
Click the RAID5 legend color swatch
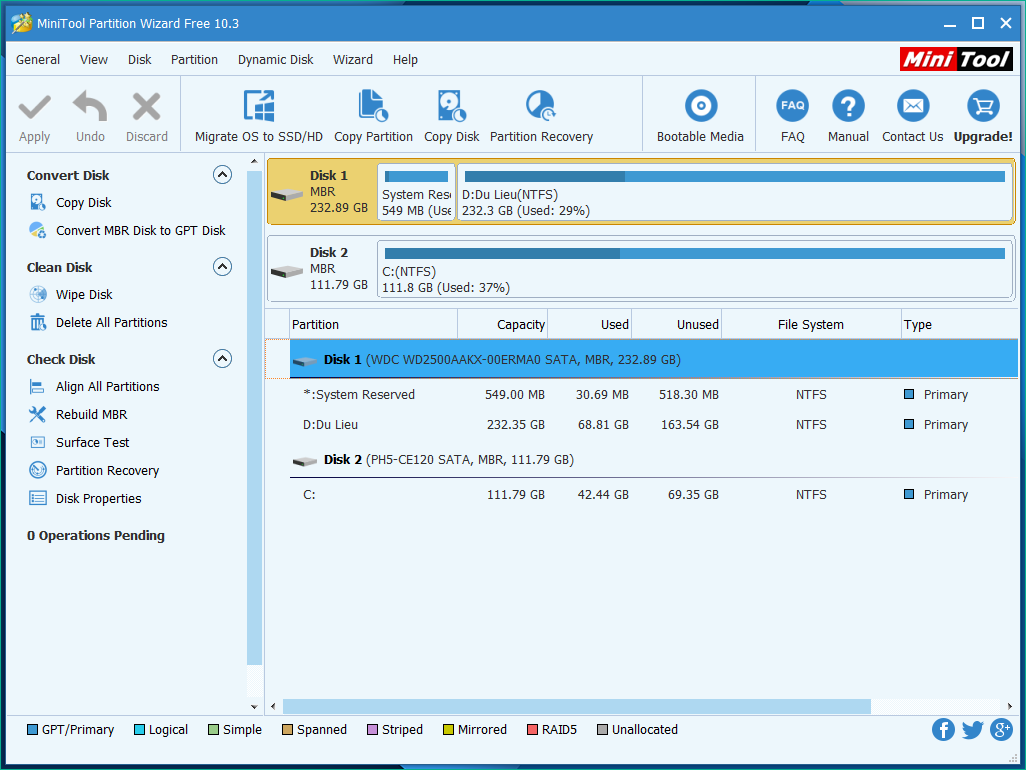tap(533, 729)
